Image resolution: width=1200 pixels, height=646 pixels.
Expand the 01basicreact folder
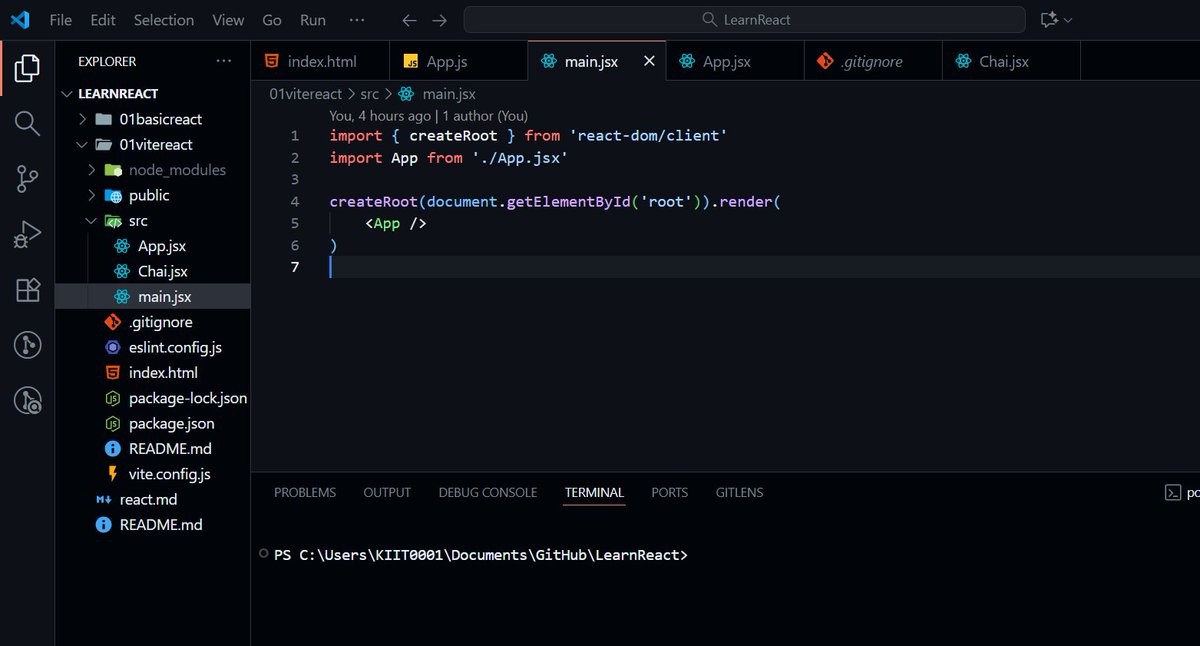84,119
